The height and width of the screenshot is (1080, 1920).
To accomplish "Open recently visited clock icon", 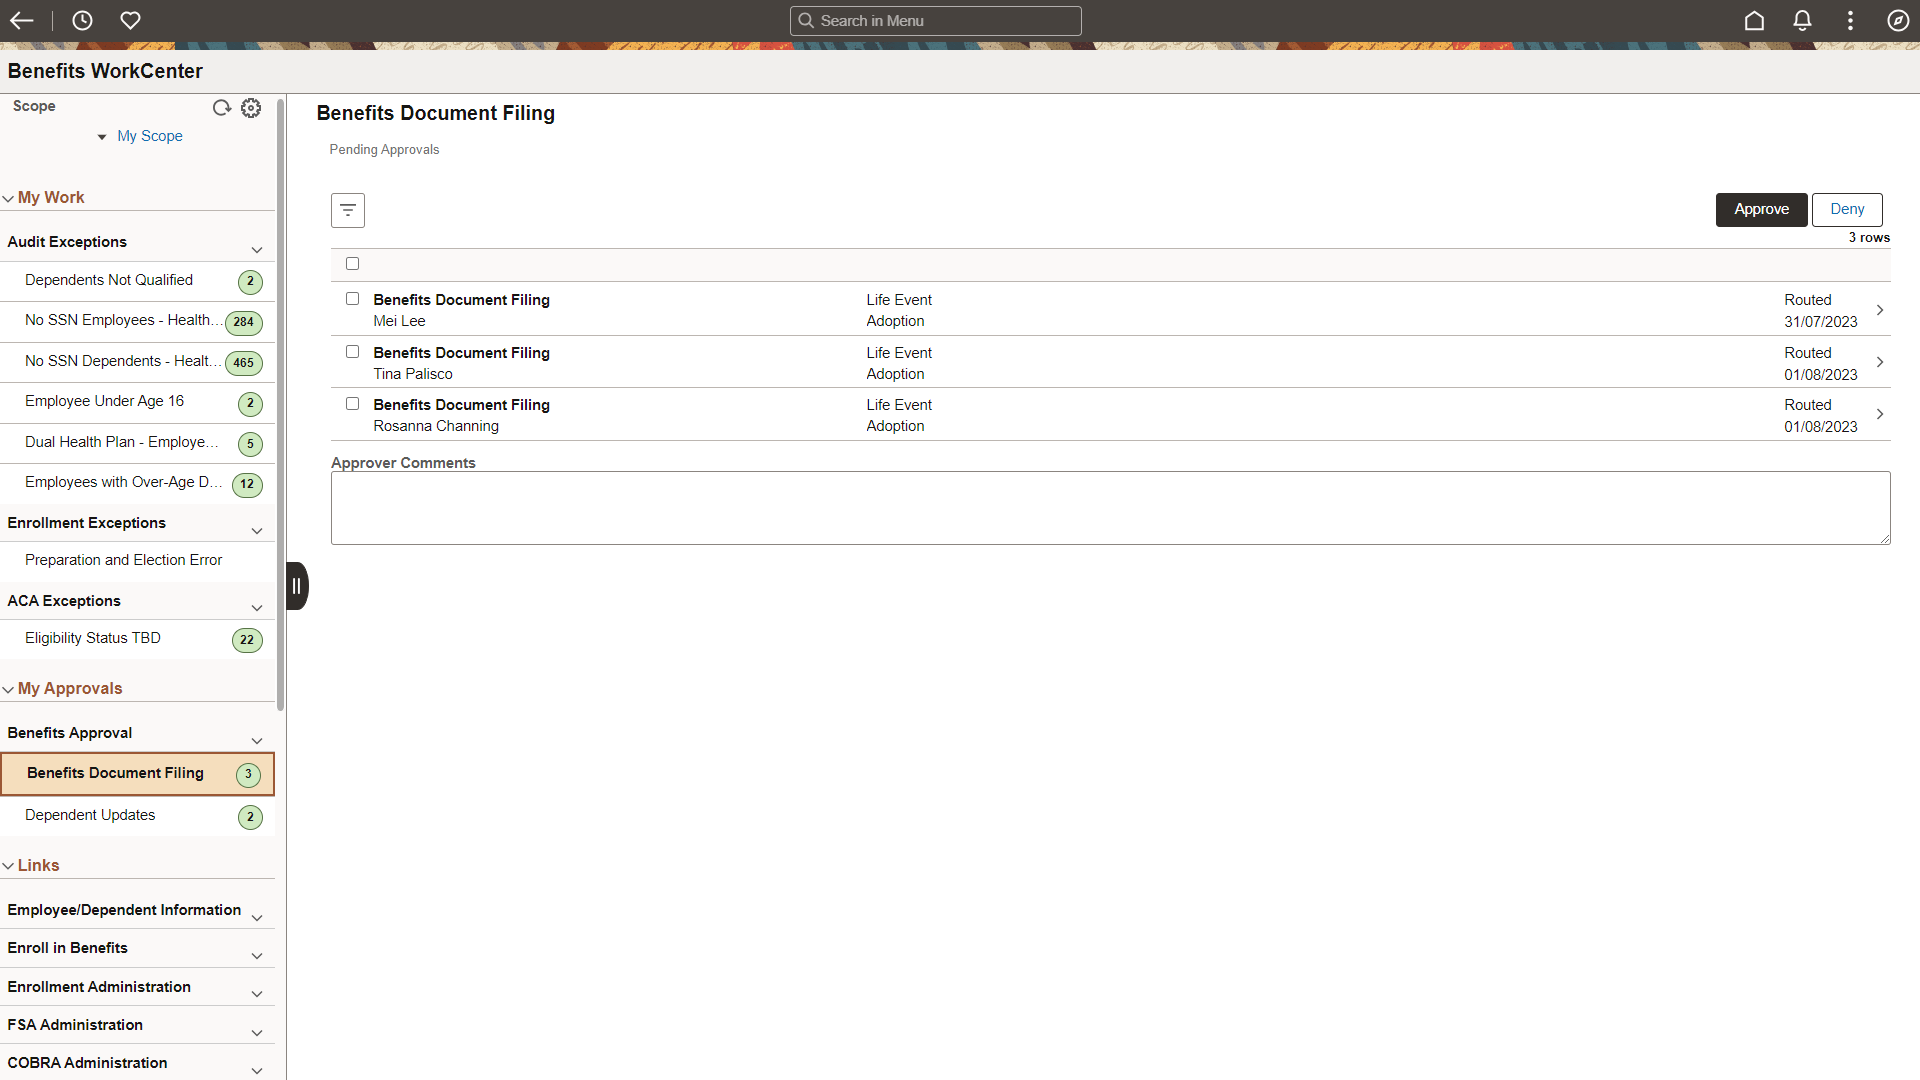I will (x=82, y=20).
